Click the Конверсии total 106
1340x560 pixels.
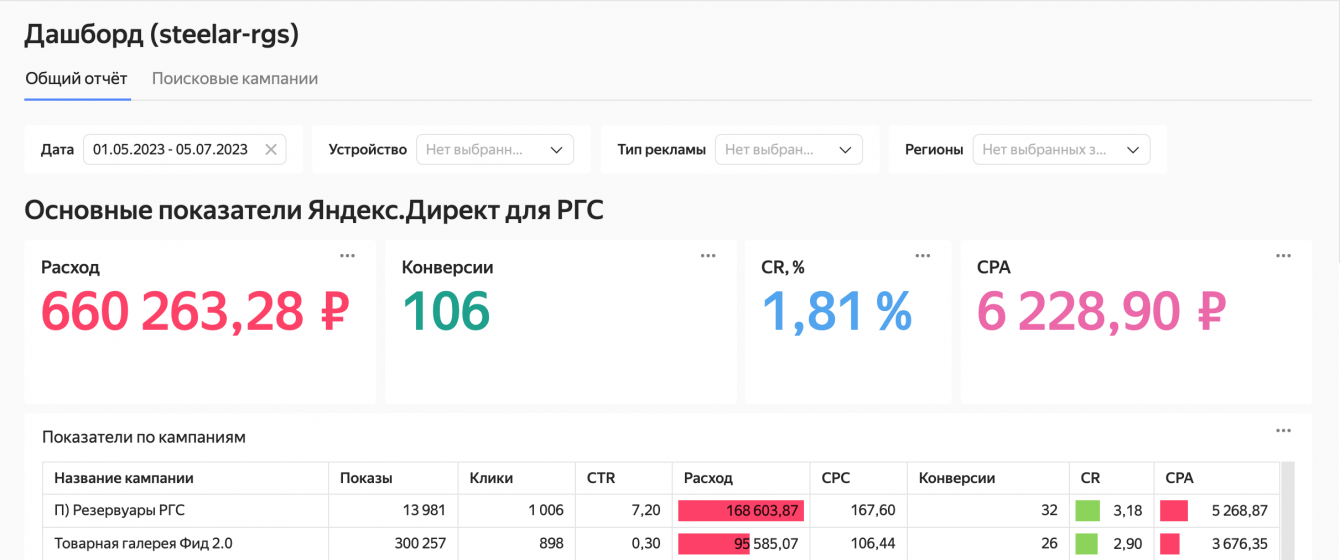click(446, 311)
